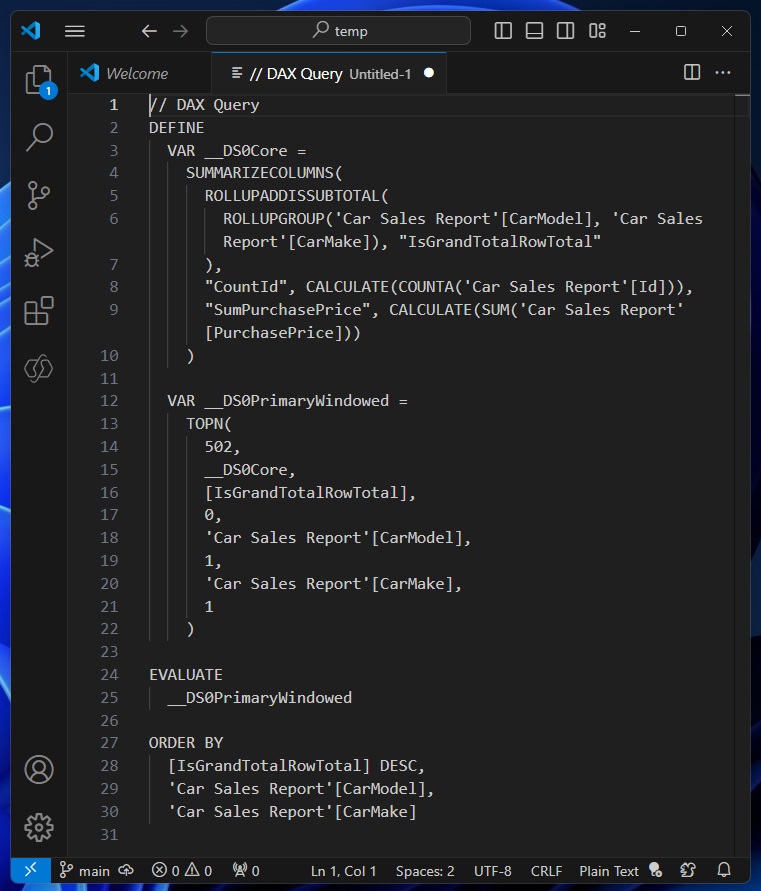Change line ending via CRLF
The height and width of the screenshot is (891, 761).
pos(546,871)
